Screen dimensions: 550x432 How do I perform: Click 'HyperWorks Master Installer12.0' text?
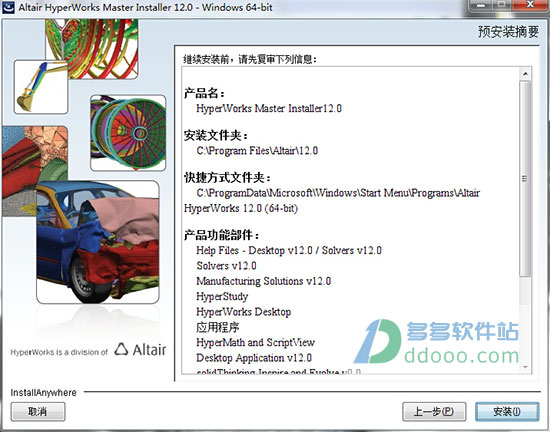point(269,108)
